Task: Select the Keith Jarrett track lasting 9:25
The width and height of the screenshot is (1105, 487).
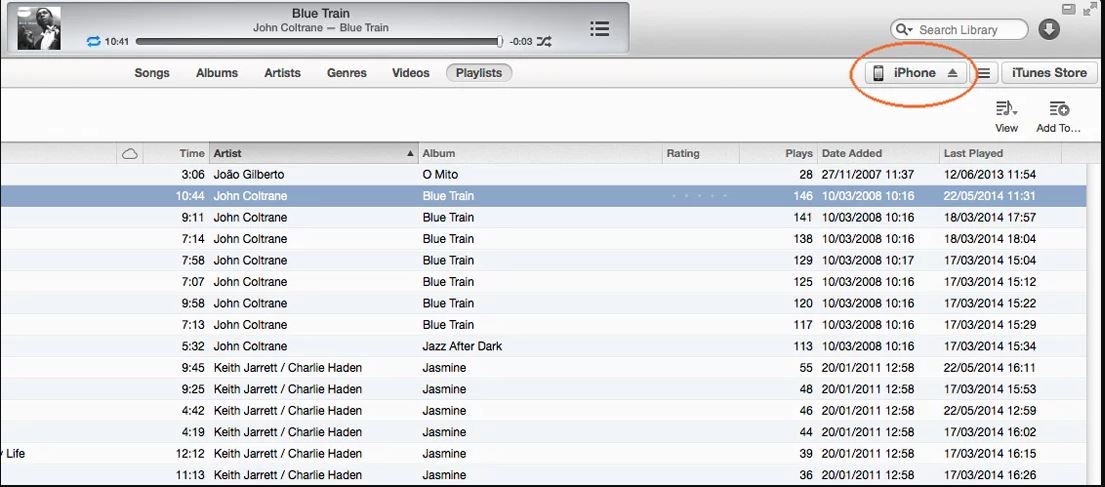Action: pos(543,389)
